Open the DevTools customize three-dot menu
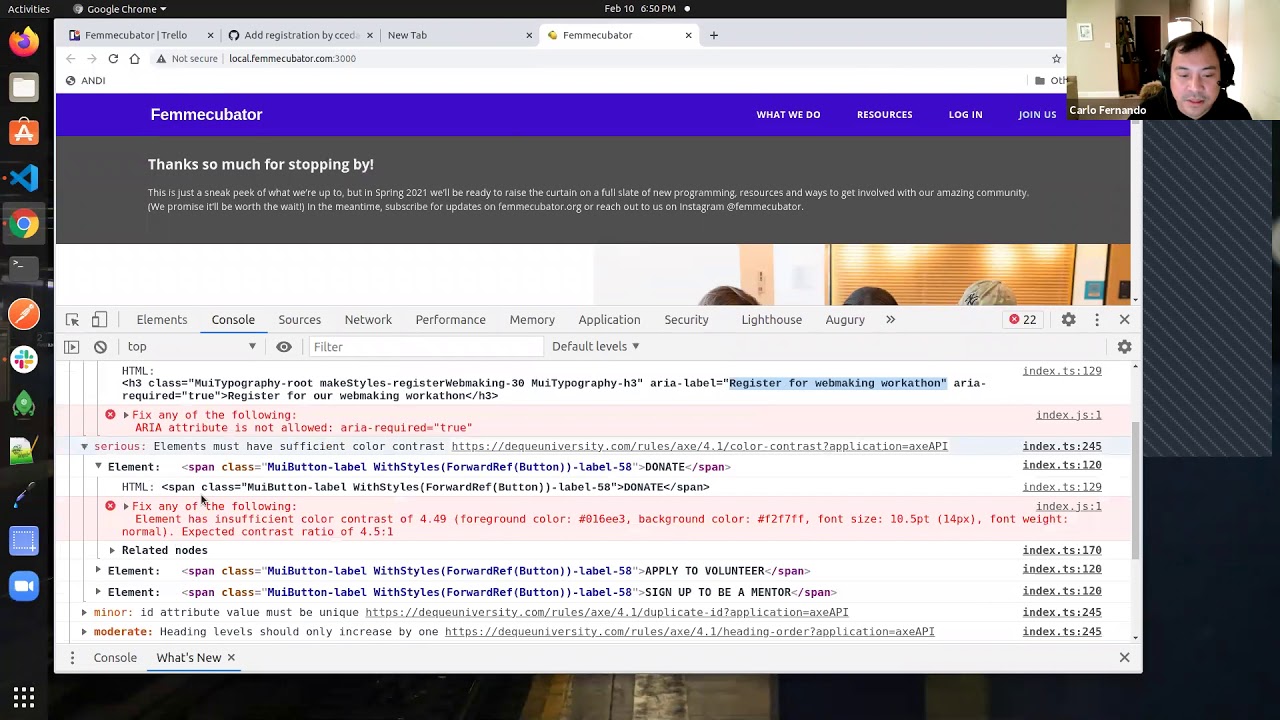The width and height of the screenshot is (1280, 720). [x=1097, y=320]
